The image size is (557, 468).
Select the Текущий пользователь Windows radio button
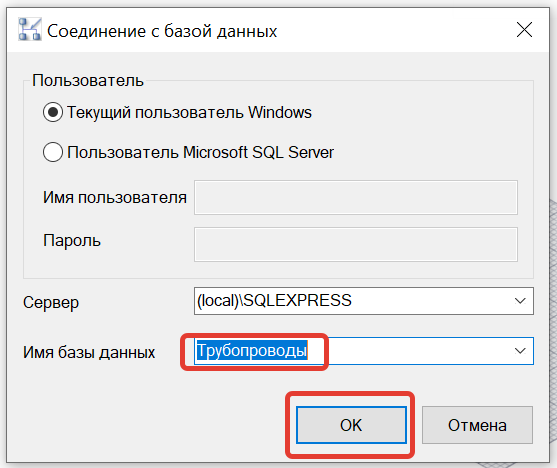pos(53,112)
